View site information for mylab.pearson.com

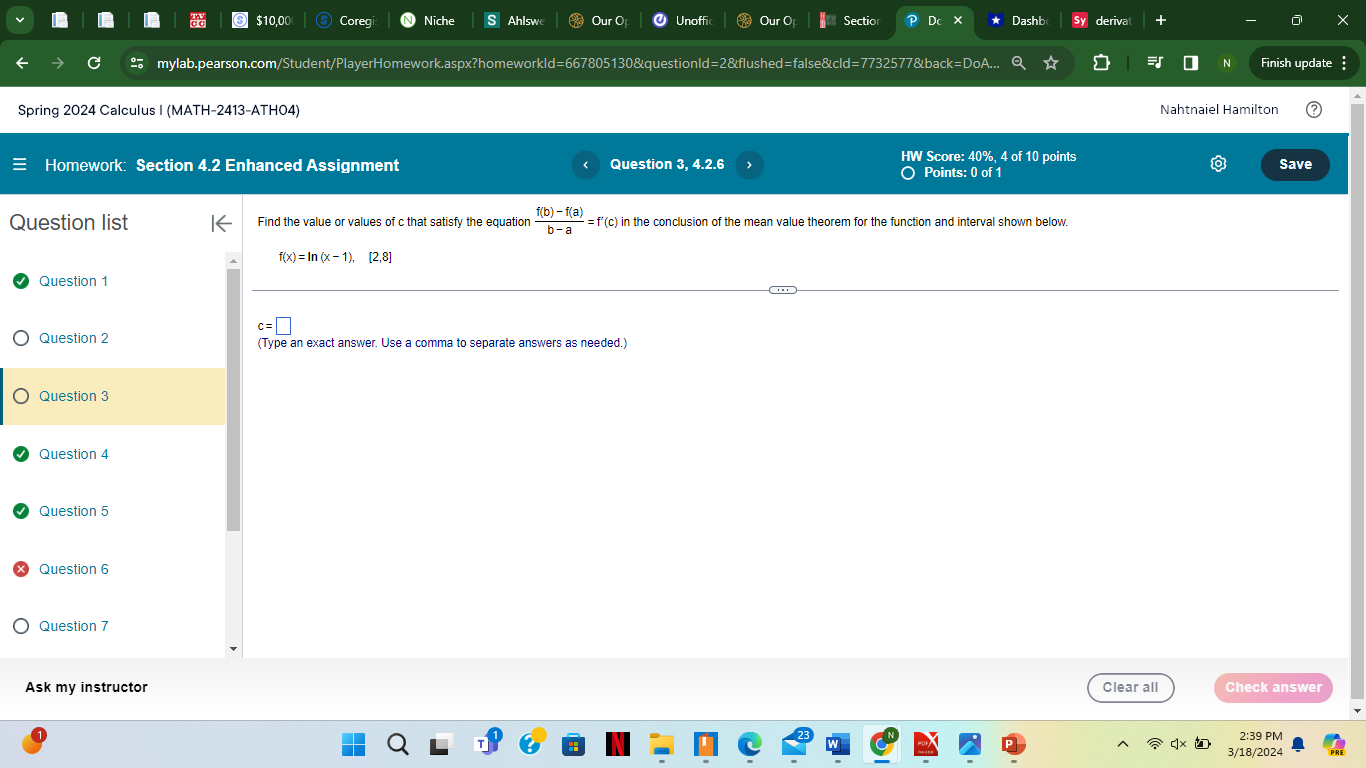(138, 63)
